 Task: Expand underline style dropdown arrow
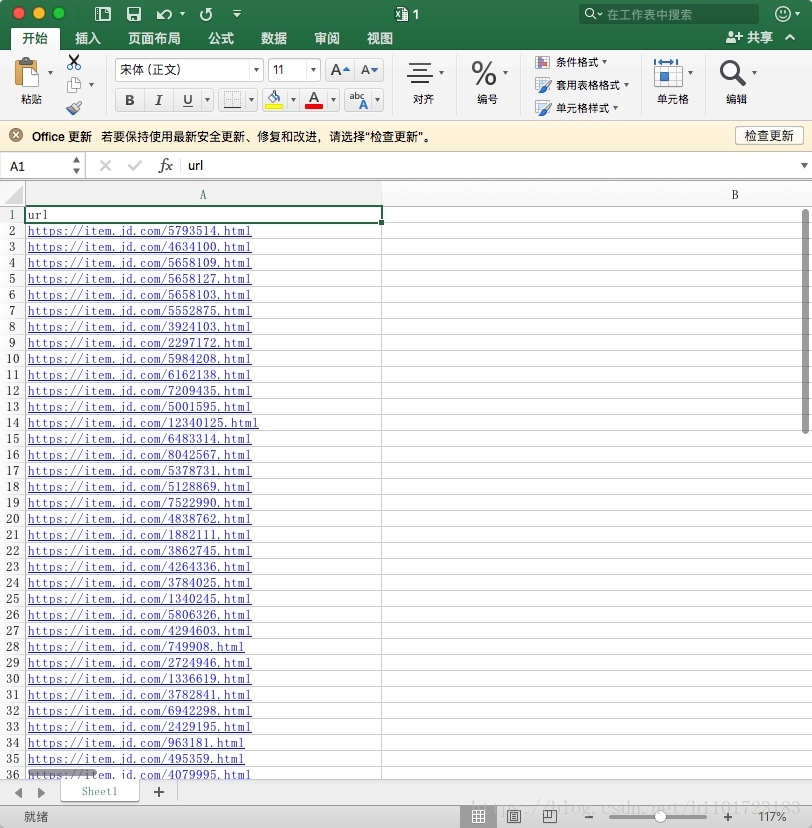pyautogui.click(x=207, y=100)
